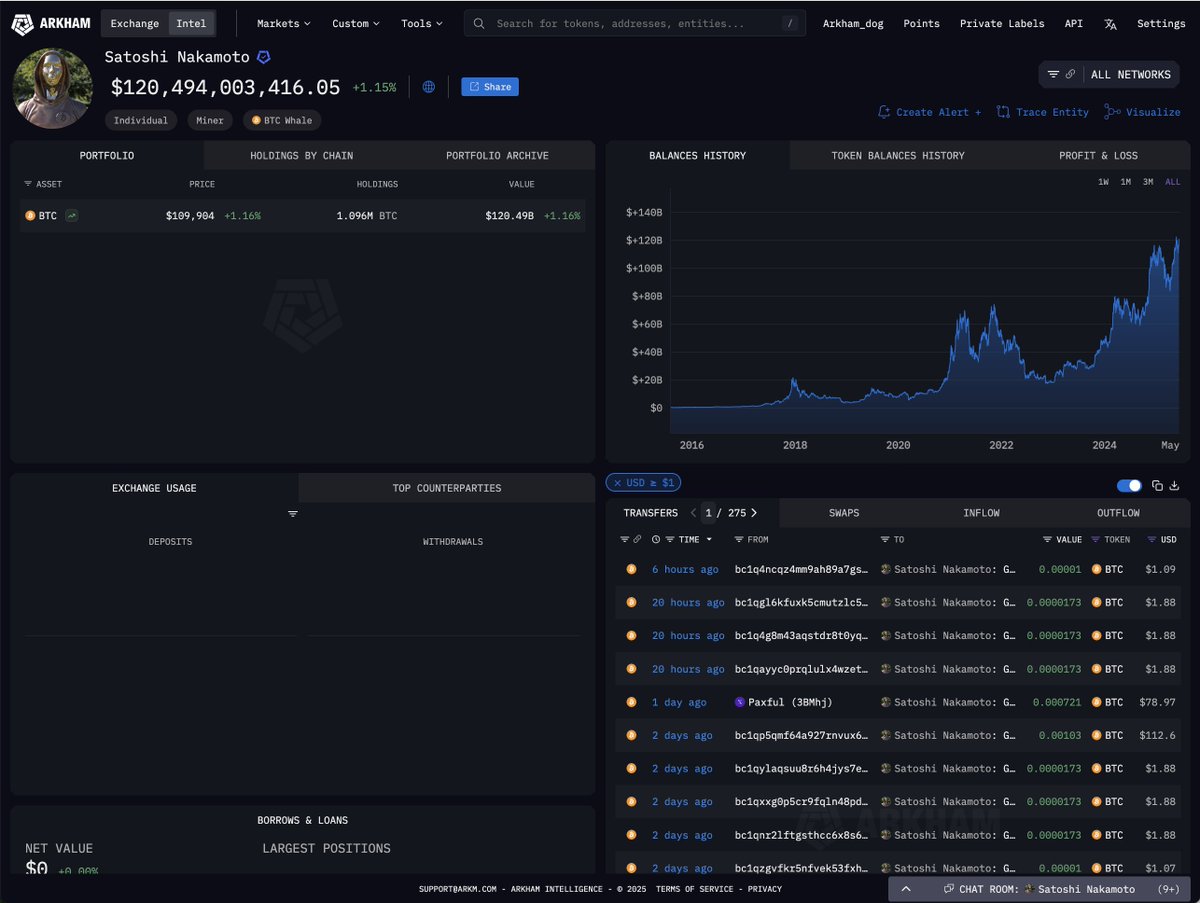Set chart range to ALL
Screen dimensions: 1200x903
pyautogui.click(x=1172, y=182)
